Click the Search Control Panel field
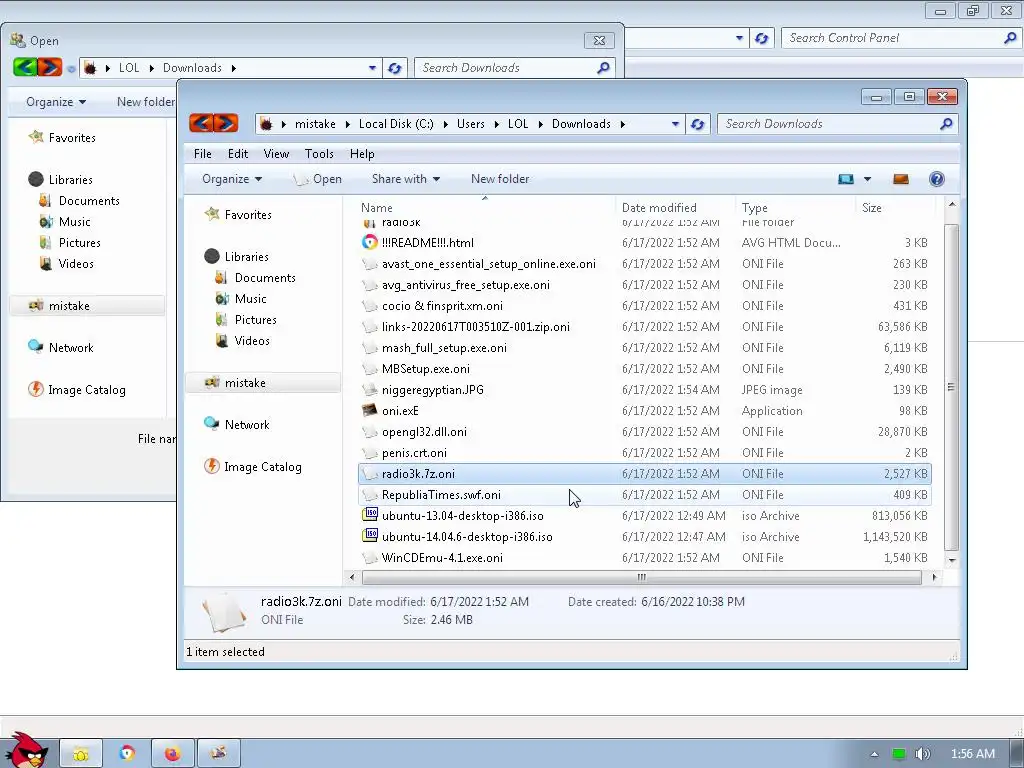This screenshot has height=768, width=1024. [901, 38]
